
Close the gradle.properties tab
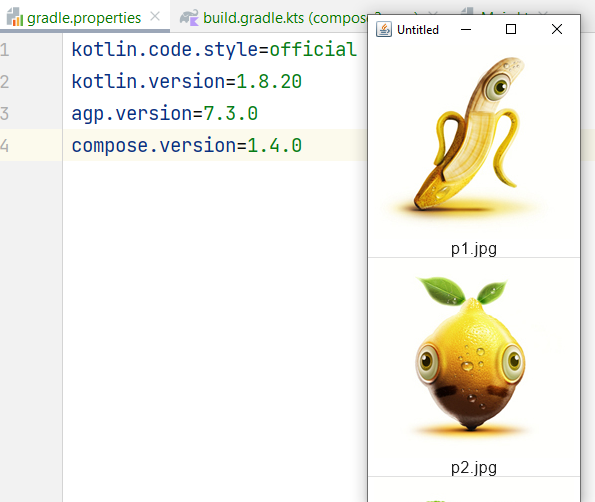pyautogui.click(x=155, y=16)
